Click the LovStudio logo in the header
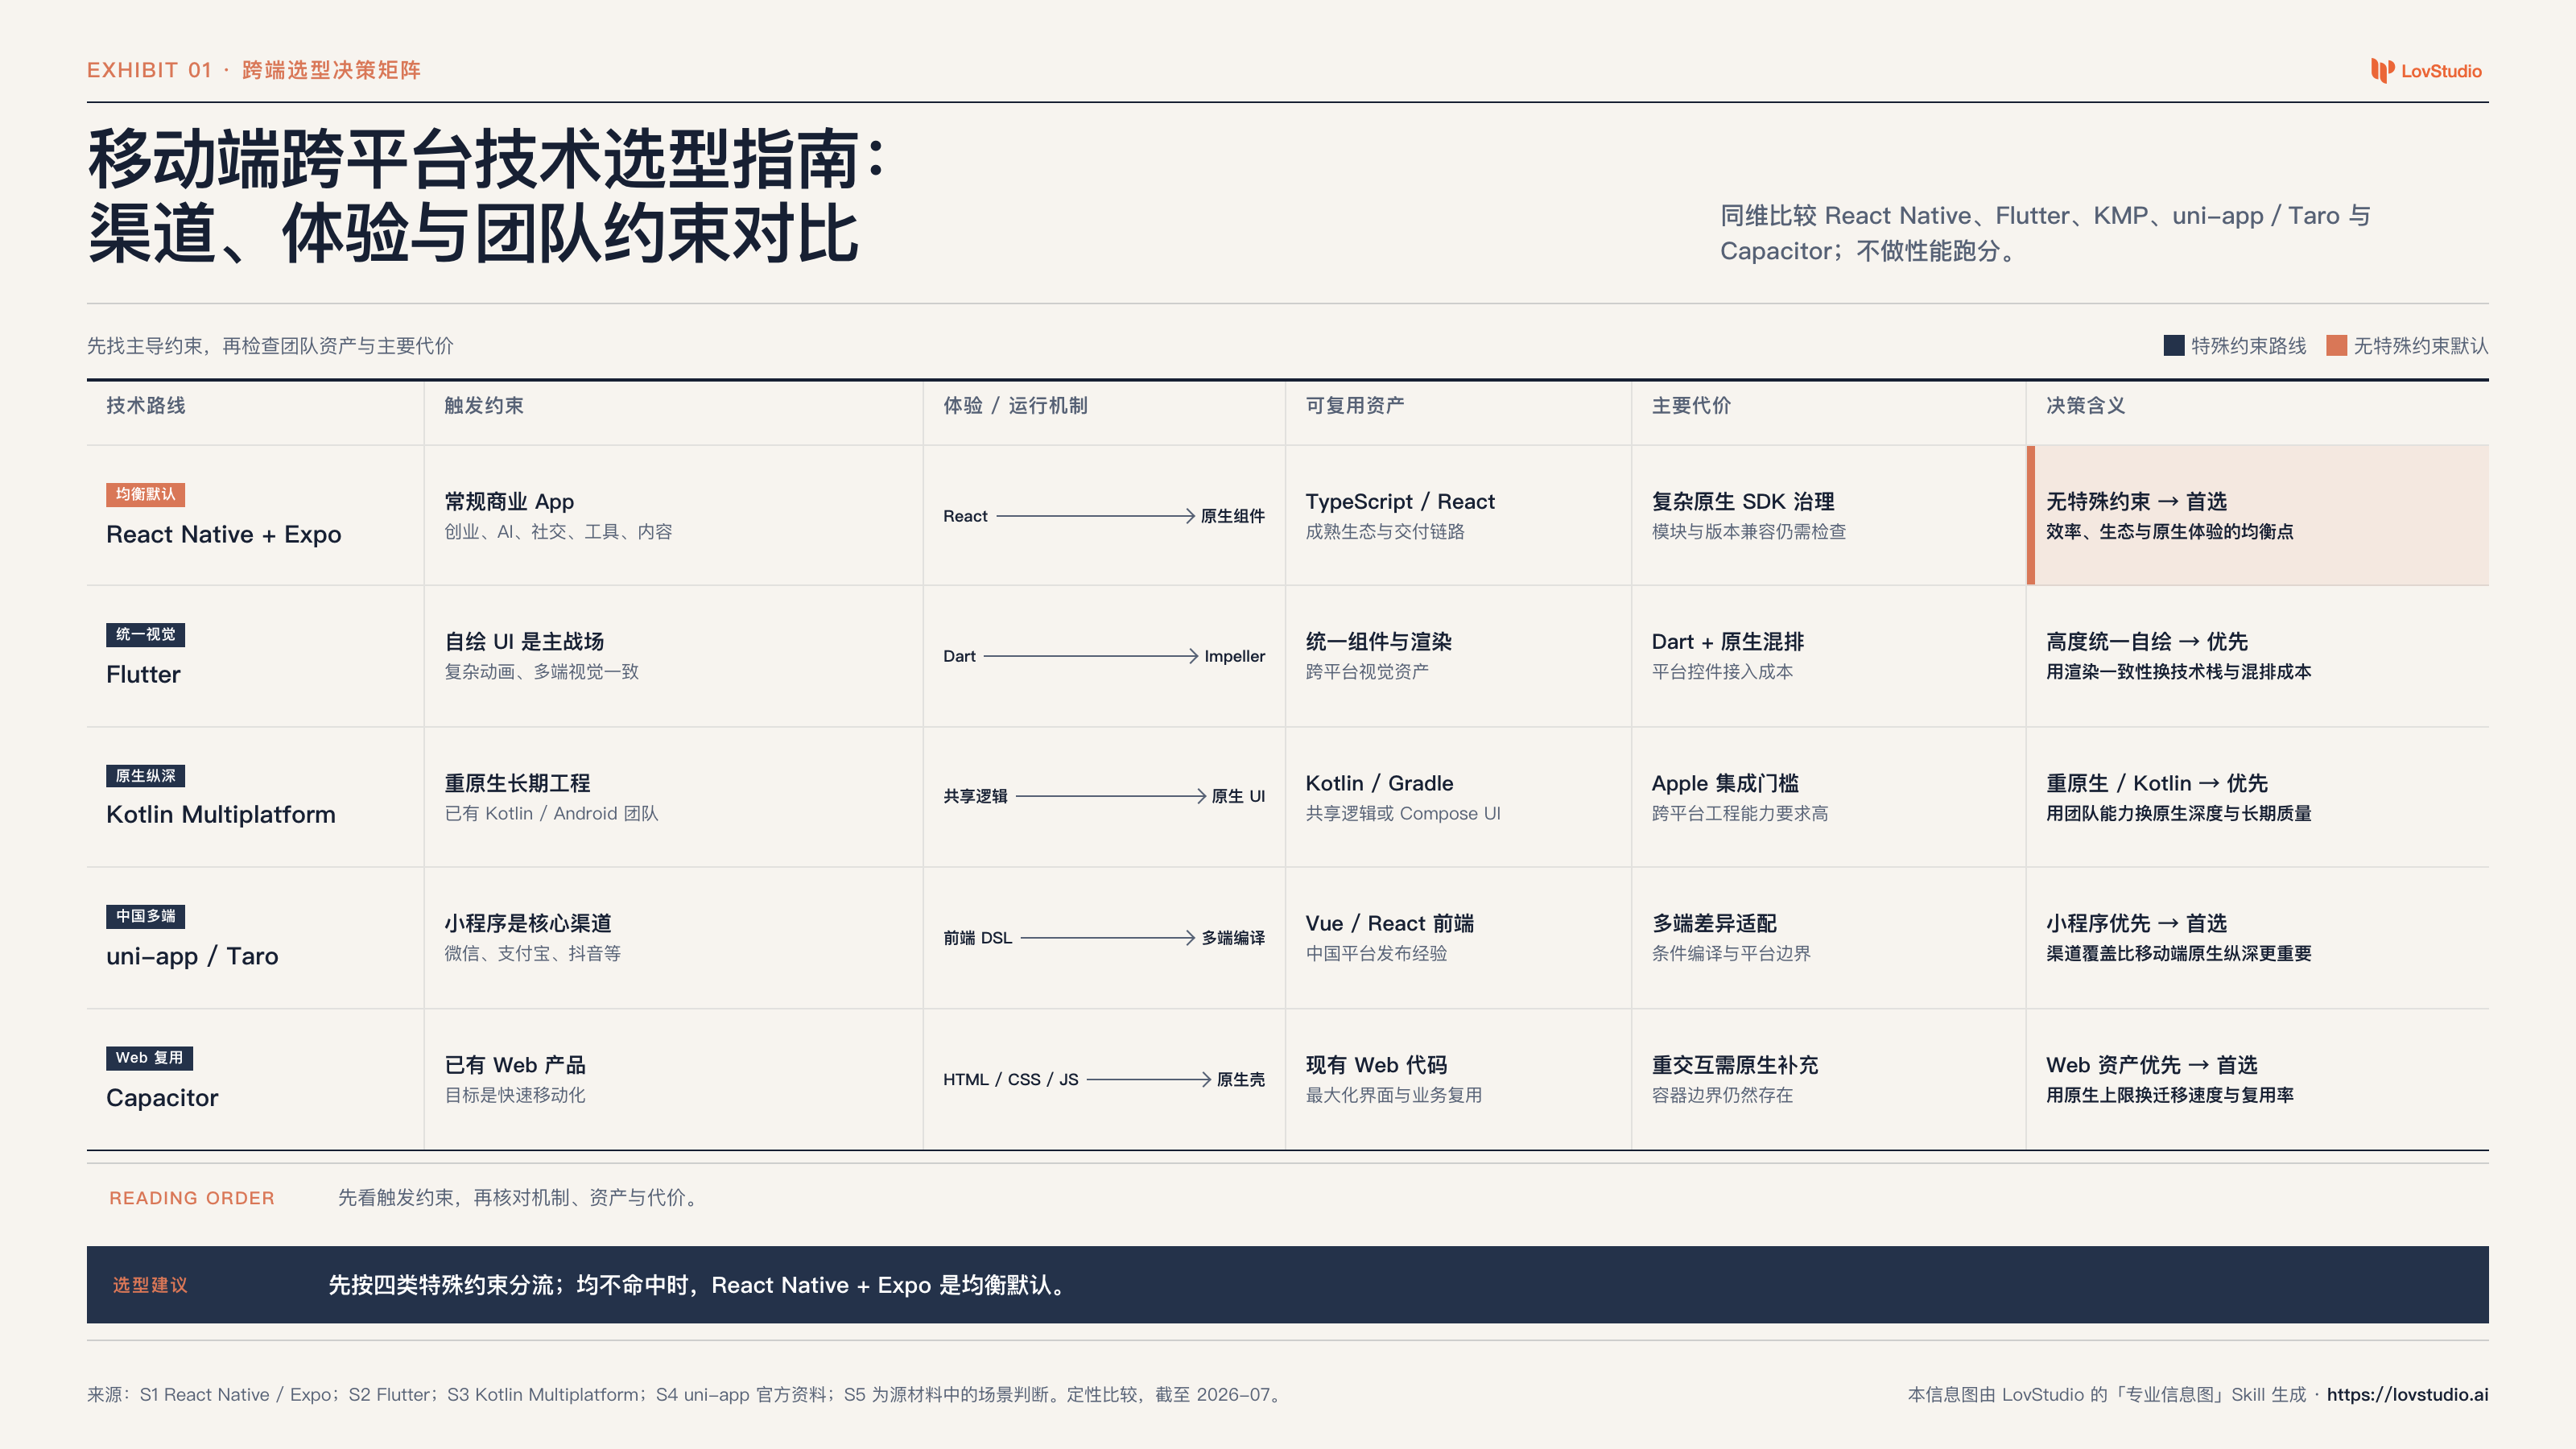This screenshot has width=2576, height=1449. coord(2426,70)
